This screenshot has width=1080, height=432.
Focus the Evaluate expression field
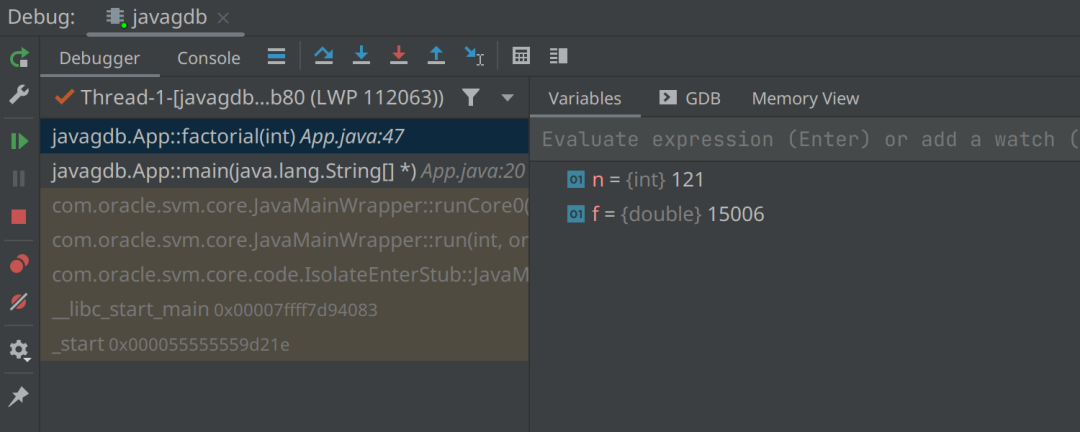[805, 139]
